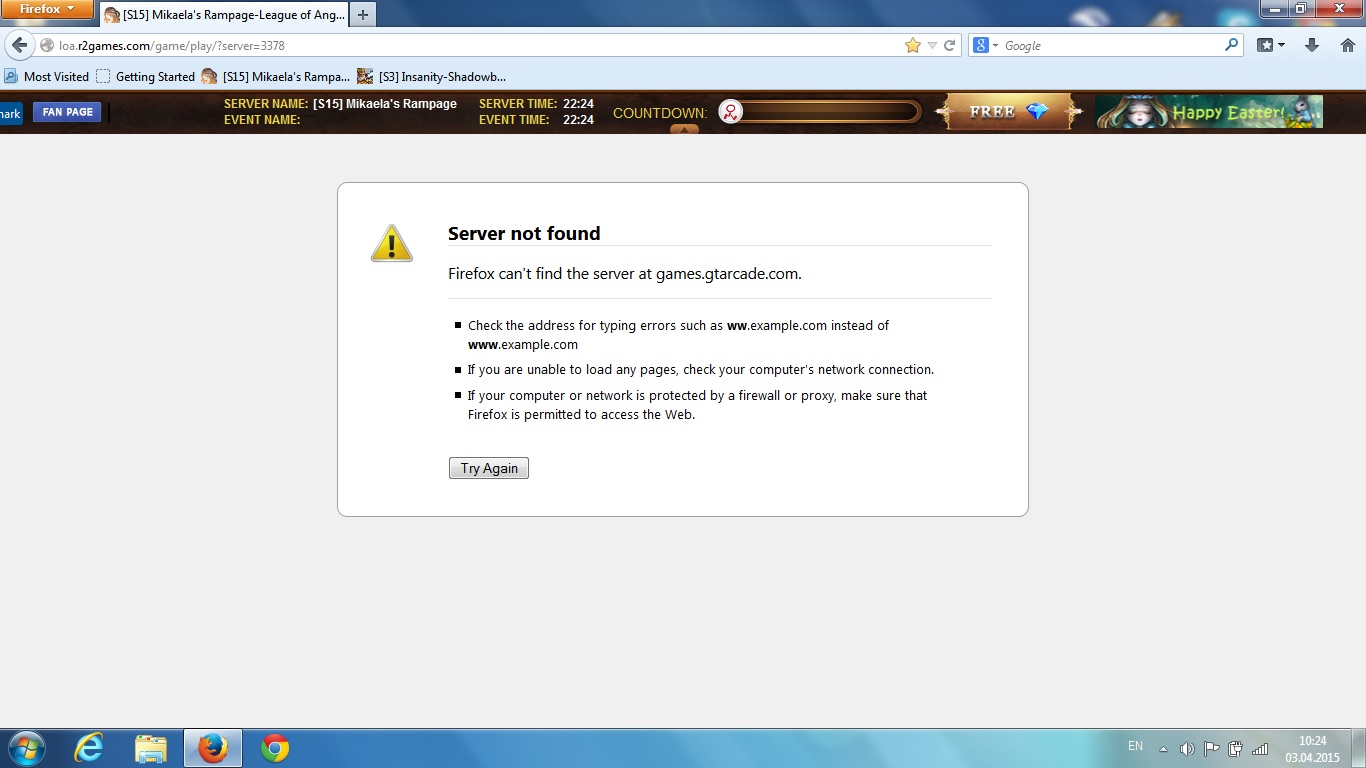
Task: Select the Mikaela's Rampage browser tab
Action: point(224,15)
